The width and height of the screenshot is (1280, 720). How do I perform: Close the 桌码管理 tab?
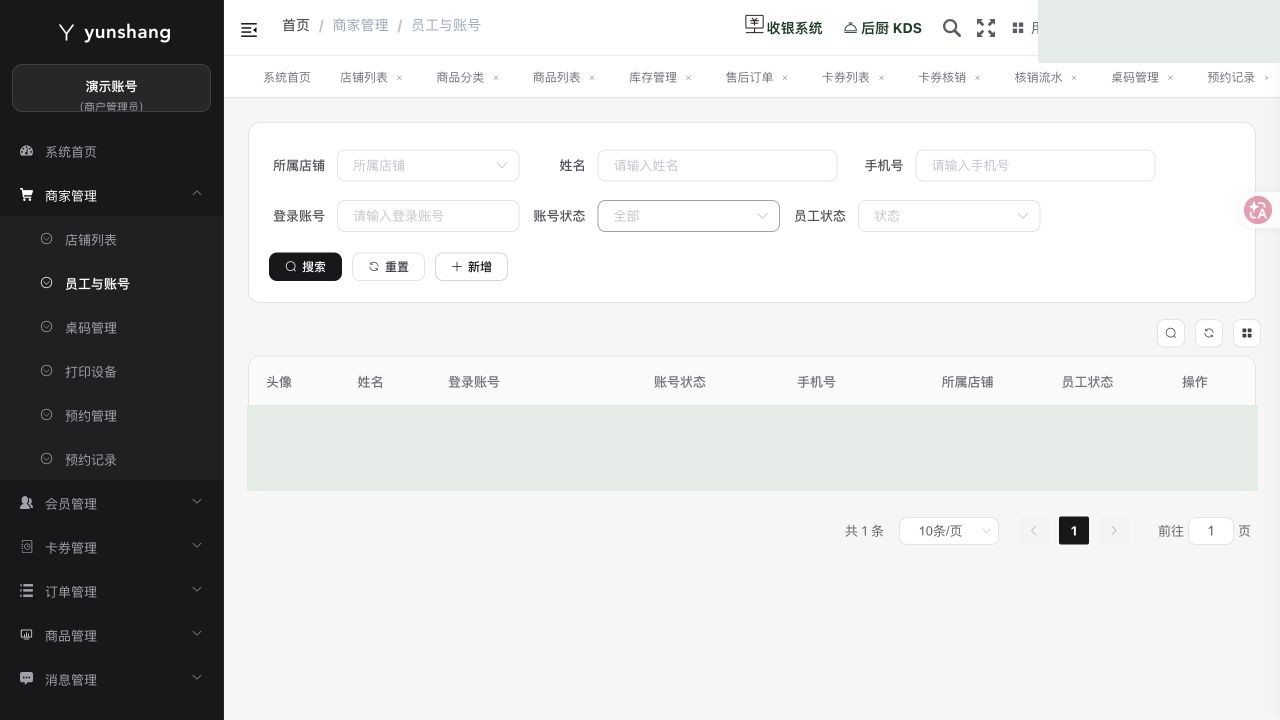[1171, 77]
